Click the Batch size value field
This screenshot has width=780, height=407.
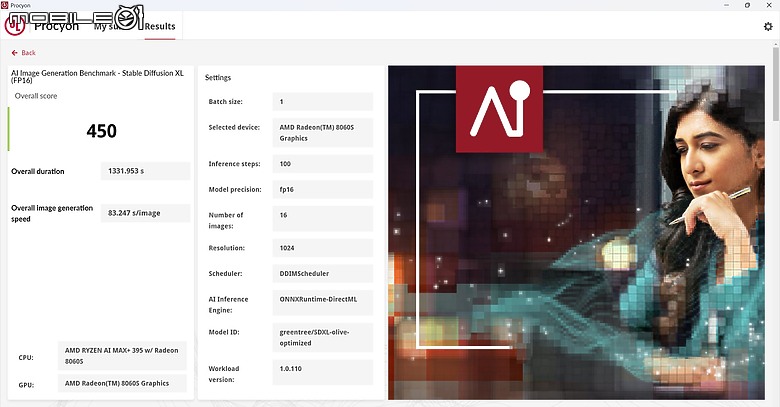coord(322,102)
